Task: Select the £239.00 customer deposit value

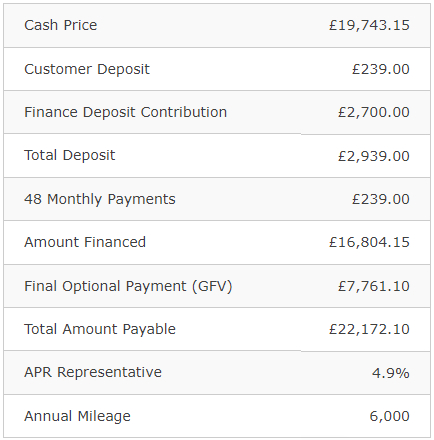Action: (x=381, y=69)
